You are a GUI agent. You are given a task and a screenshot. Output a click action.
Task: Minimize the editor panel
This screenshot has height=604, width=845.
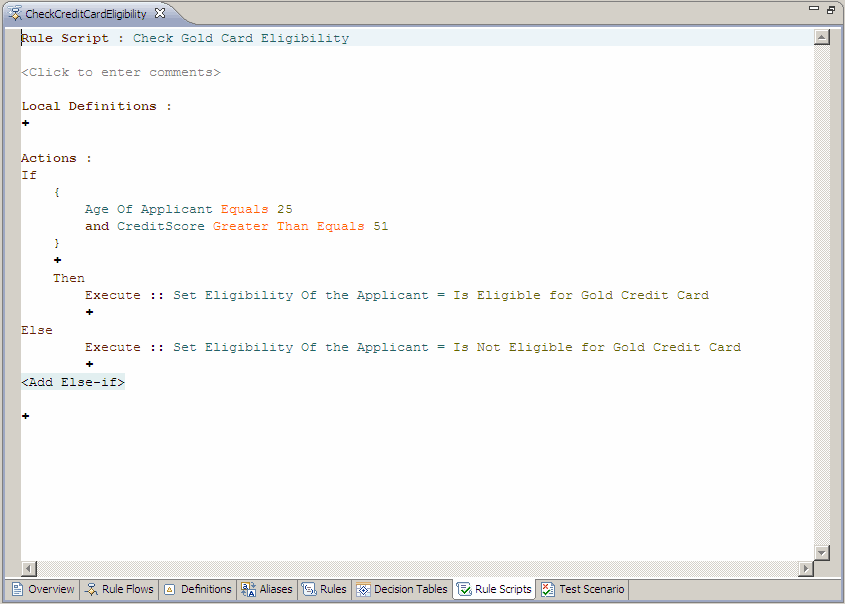(816, 10)
